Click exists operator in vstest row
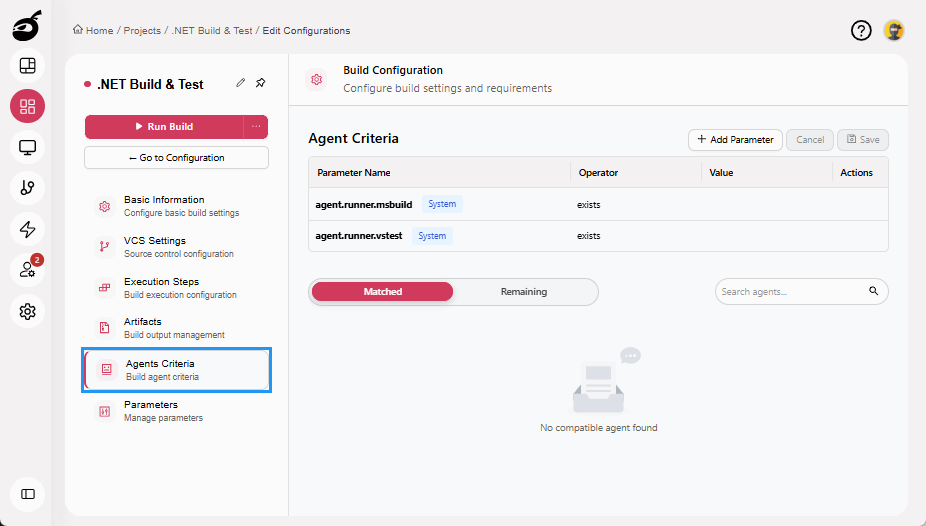926x526 pixels. [x=589, y=236]
